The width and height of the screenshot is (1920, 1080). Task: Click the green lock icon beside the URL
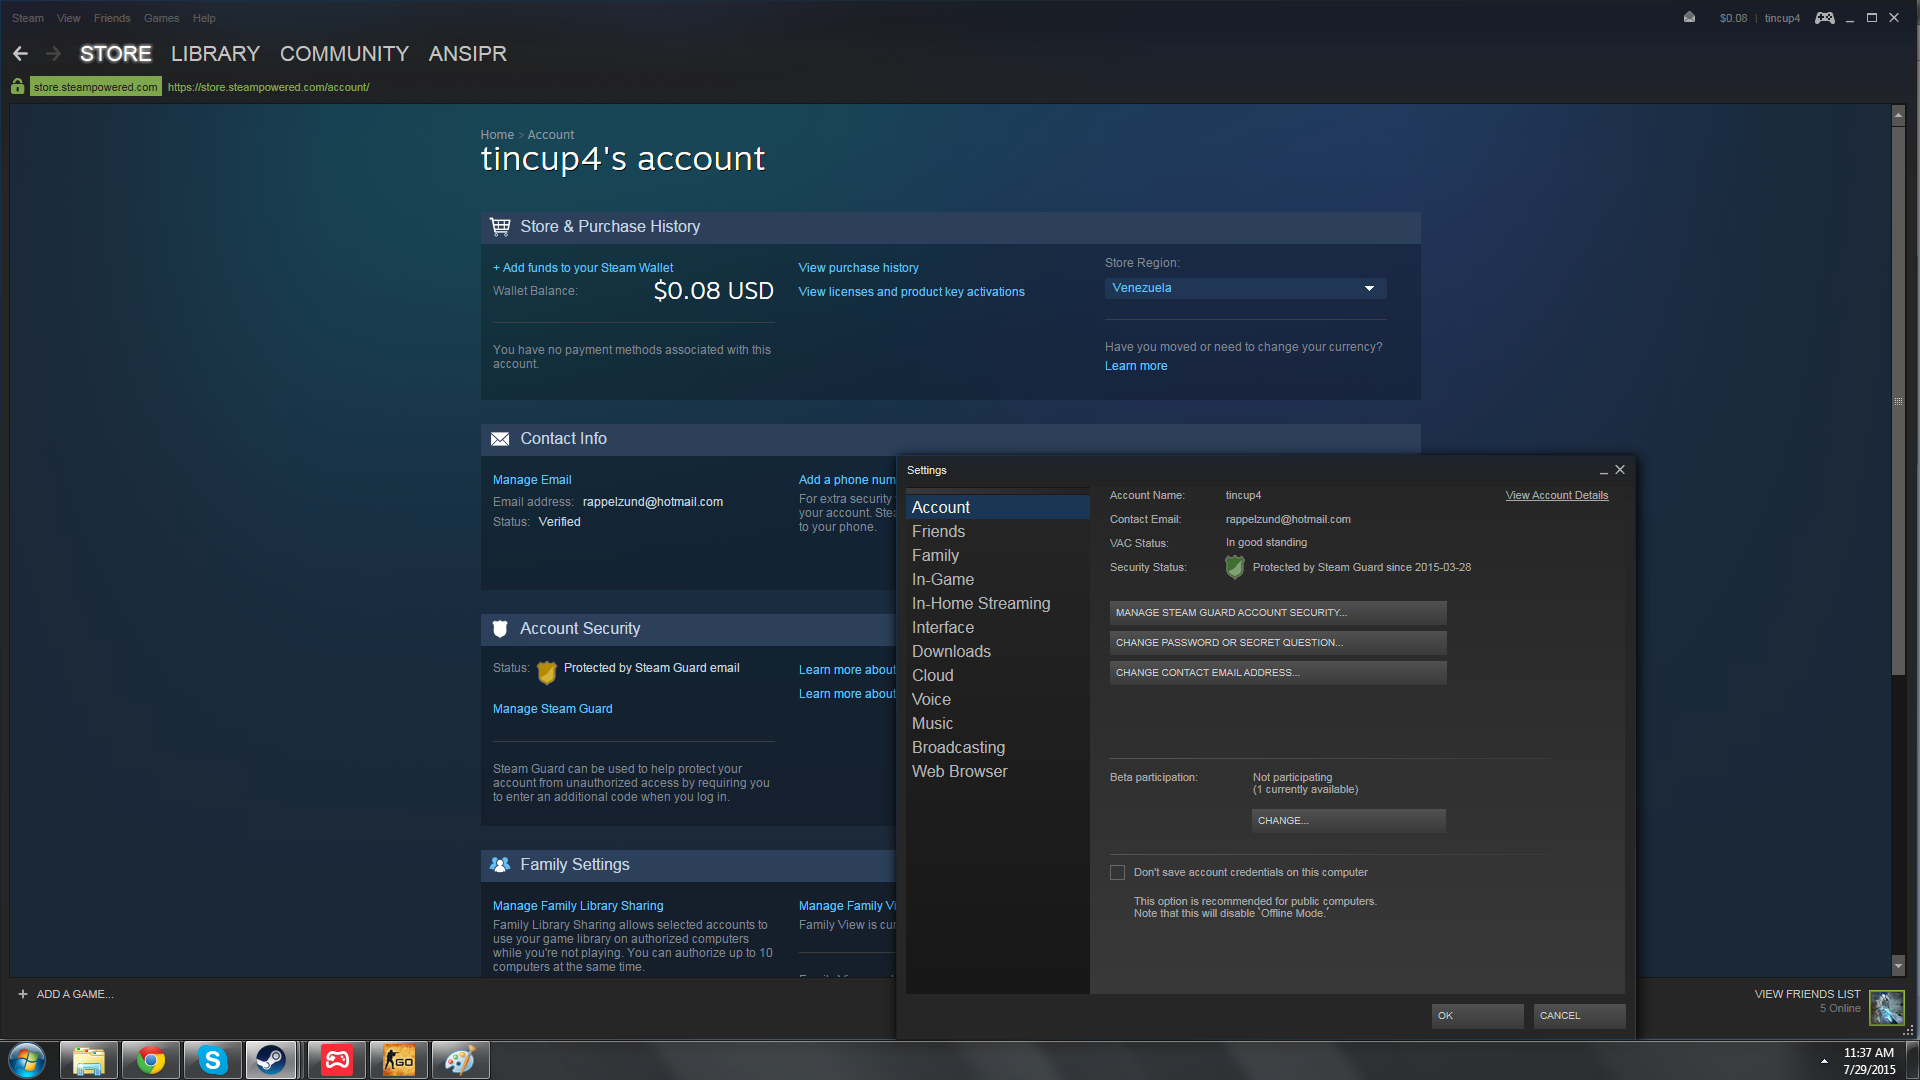(x=18, y=87)
